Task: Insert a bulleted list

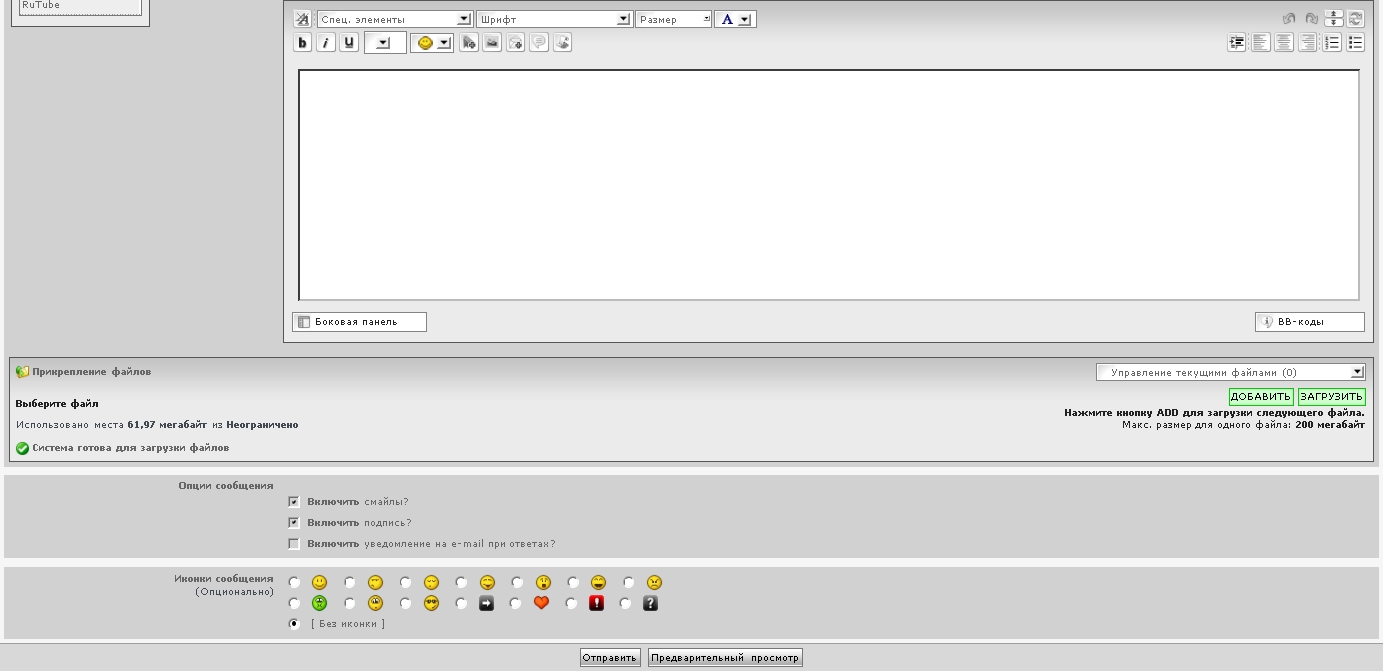Action: pos(1355,43)
